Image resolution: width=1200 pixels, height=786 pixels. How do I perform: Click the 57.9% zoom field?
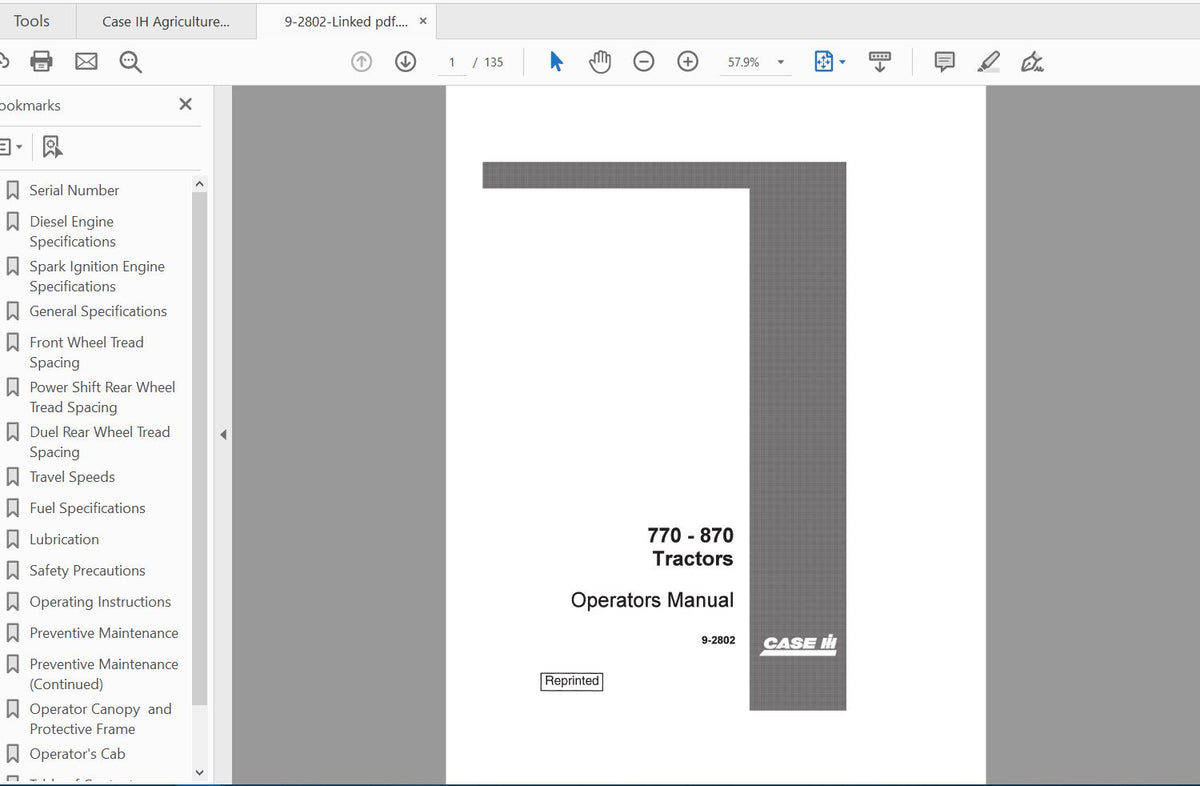744,62
